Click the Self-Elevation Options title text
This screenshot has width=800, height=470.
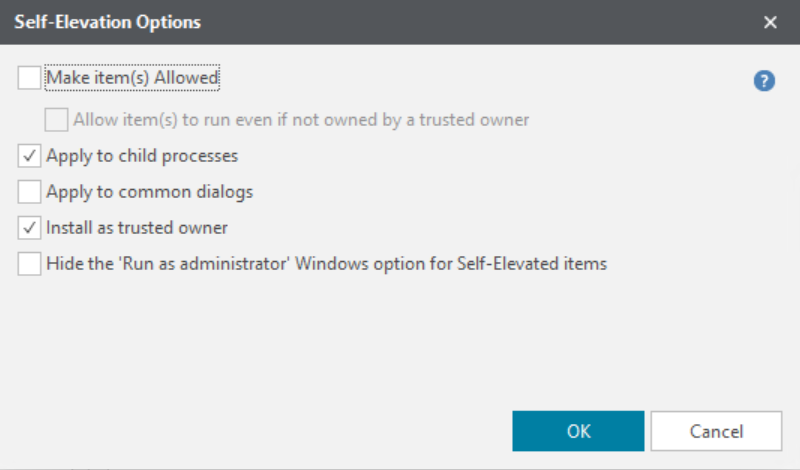tap(108, 22)
